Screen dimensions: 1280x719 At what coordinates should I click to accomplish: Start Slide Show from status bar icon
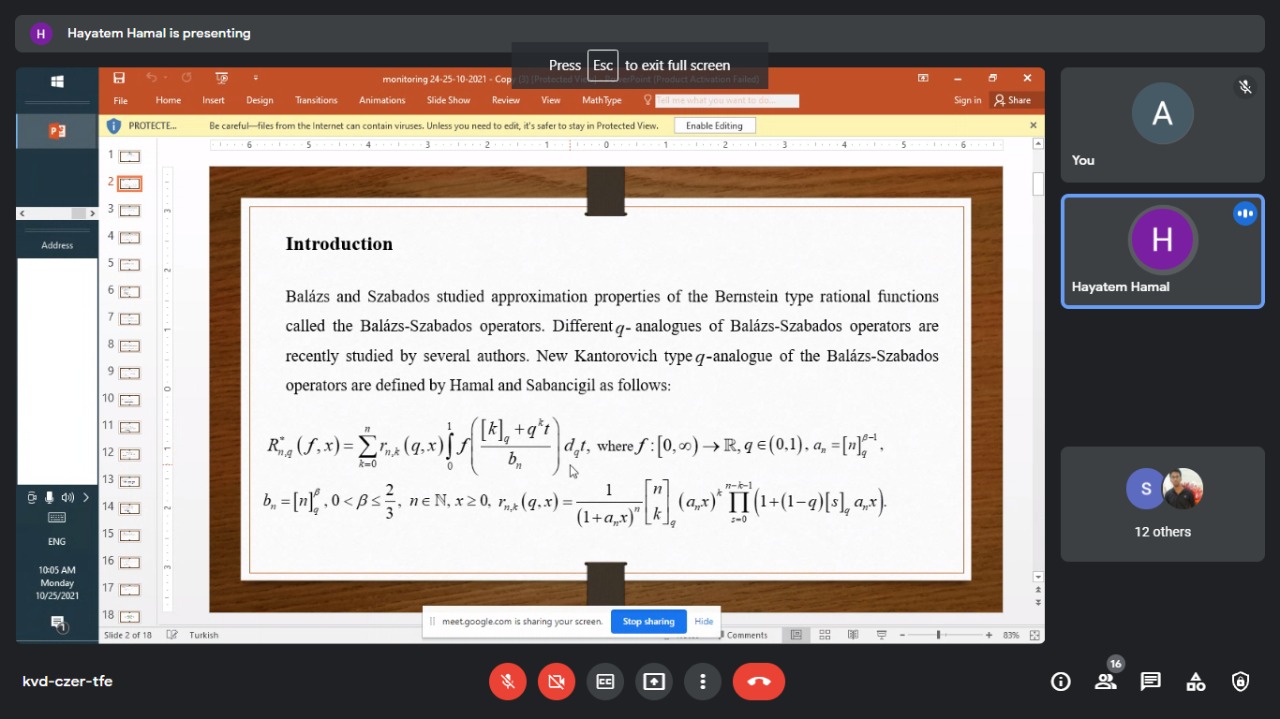pyautogui.click(x=881, y=635)
